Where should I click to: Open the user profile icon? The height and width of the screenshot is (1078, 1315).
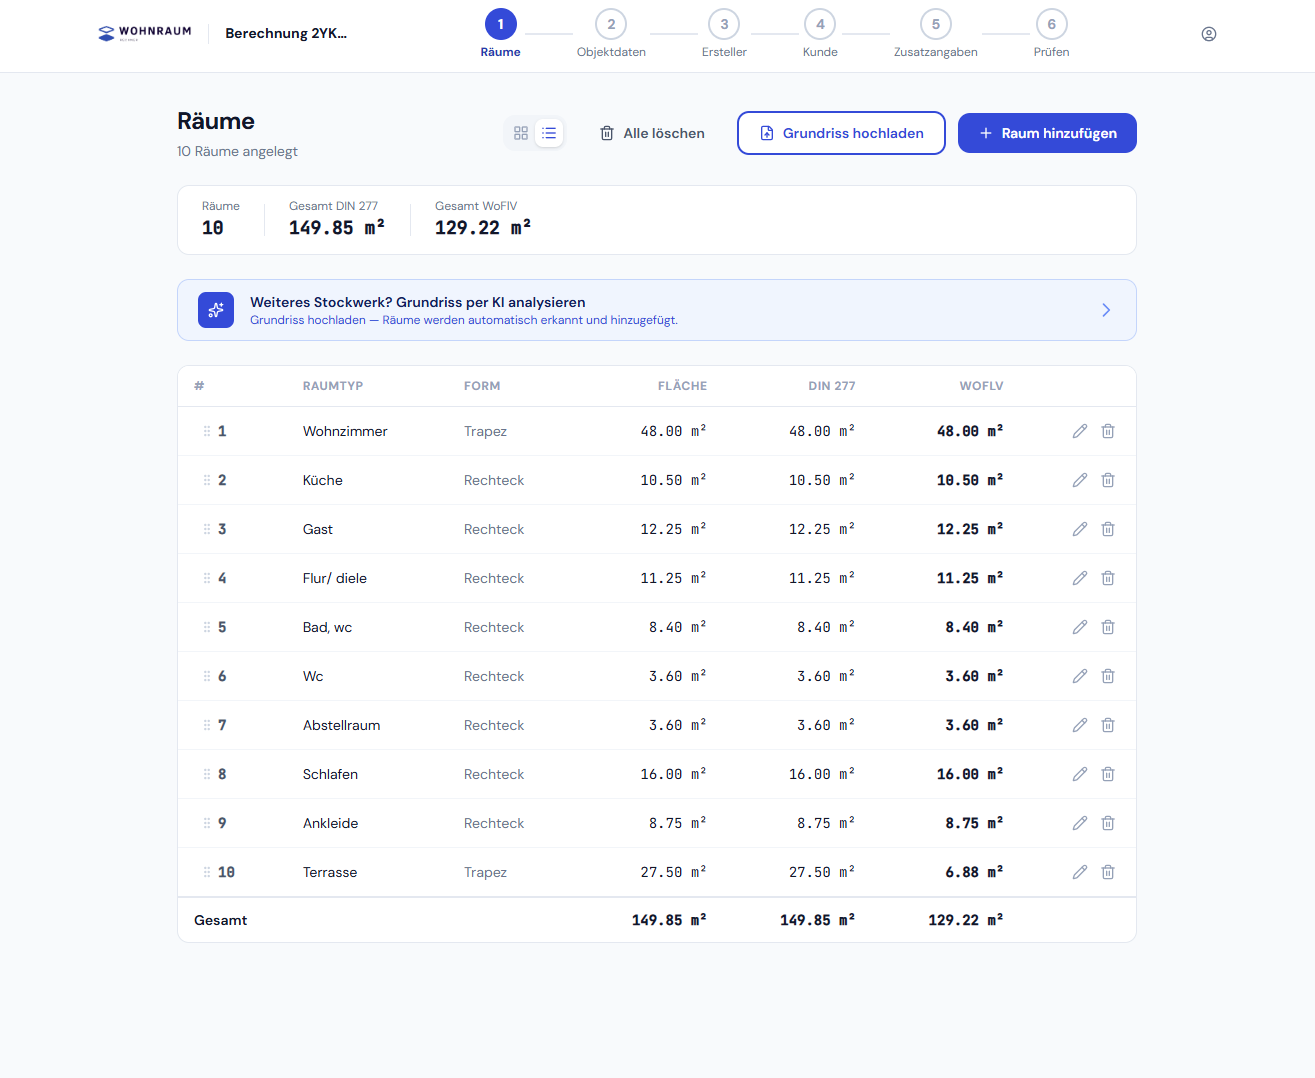[1208, 34]
